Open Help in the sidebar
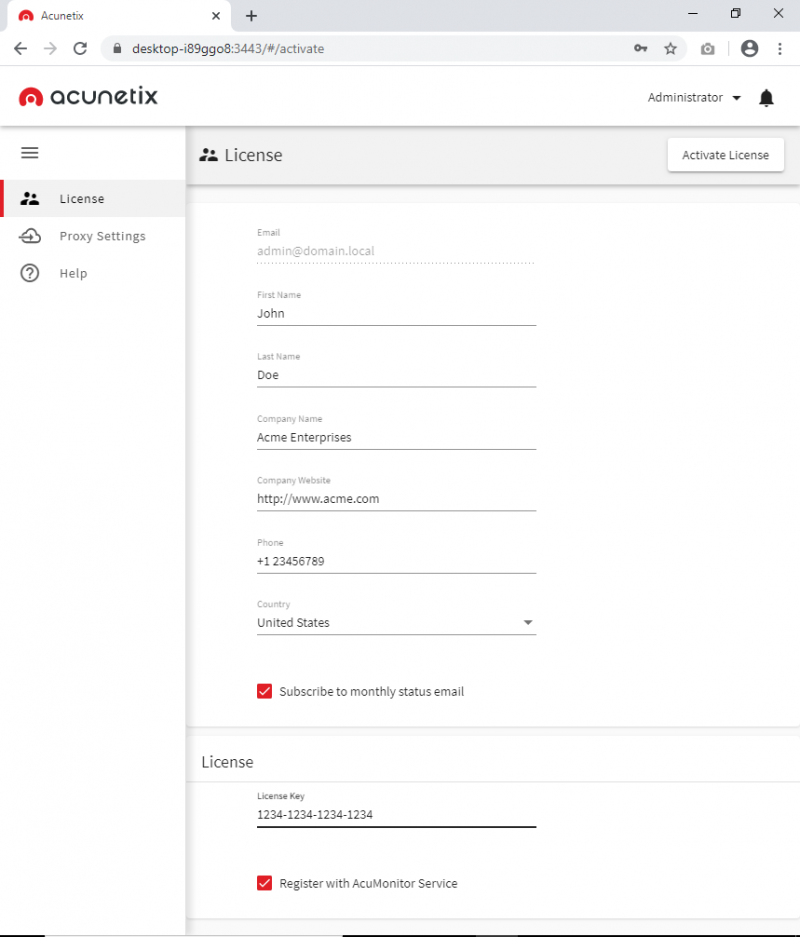This screenshot has width=800, height=937. (93, 273)
